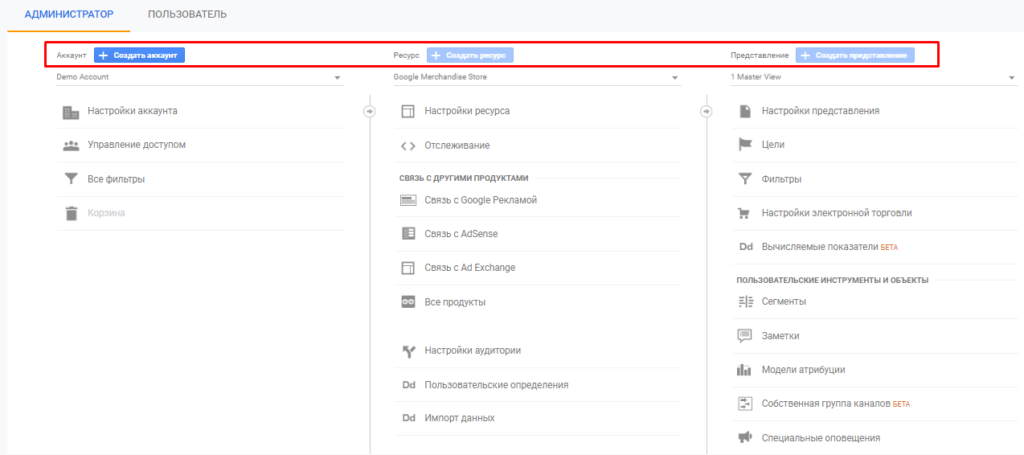Click the circular arrow between account and resource columns
The image size is (1024, 455).
(369, 111)
